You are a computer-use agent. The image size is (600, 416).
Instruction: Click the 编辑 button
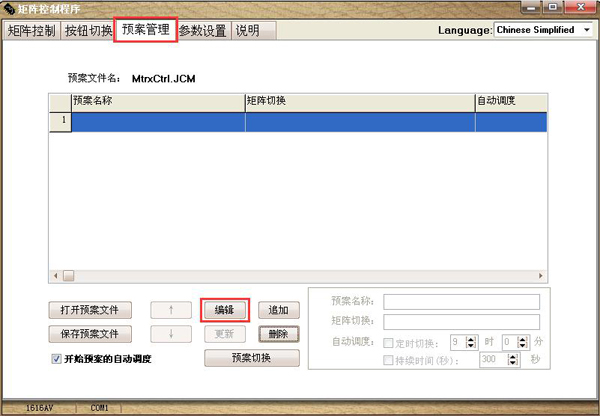(x=225, y=310)
